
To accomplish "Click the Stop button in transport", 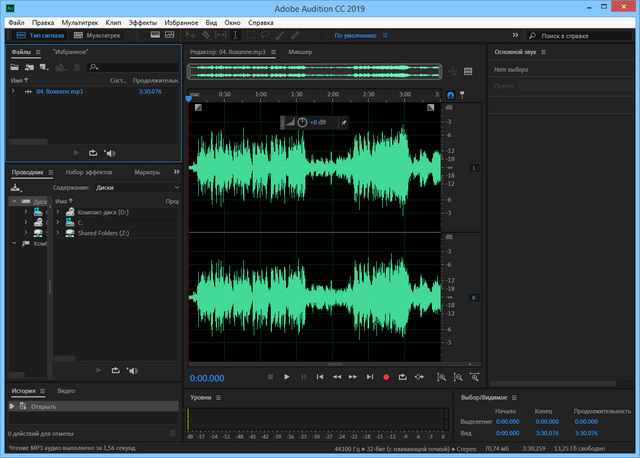I will point(270,377).
